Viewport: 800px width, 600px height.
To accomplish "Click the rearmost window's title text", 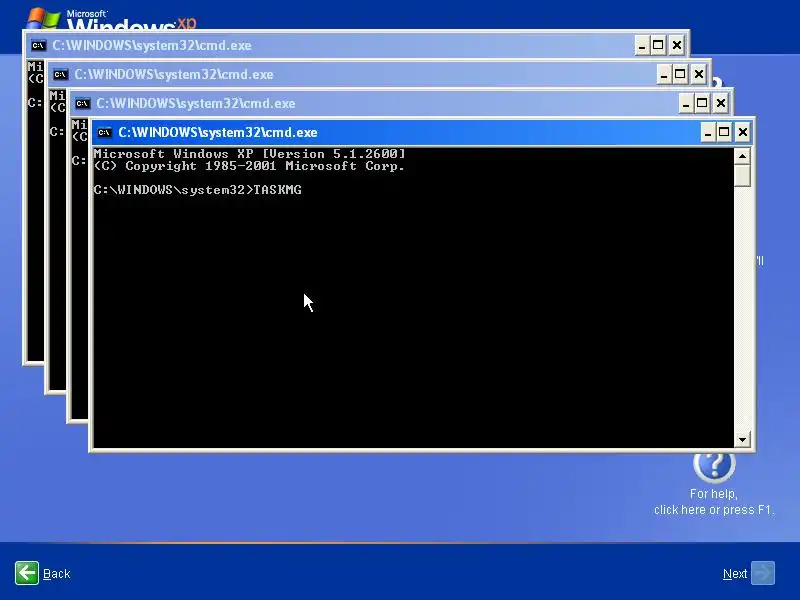I will [152, 45].
